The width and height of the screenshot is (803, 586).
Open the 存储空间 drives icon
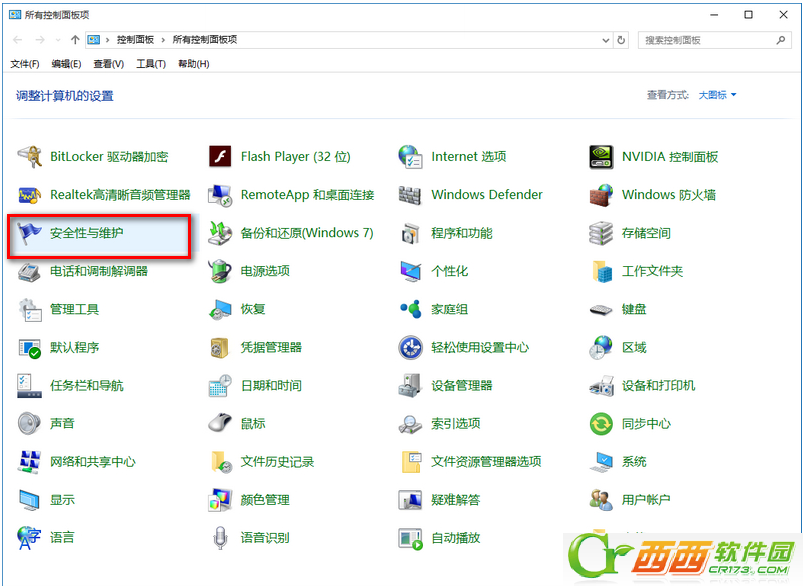(x=601, y=233)
